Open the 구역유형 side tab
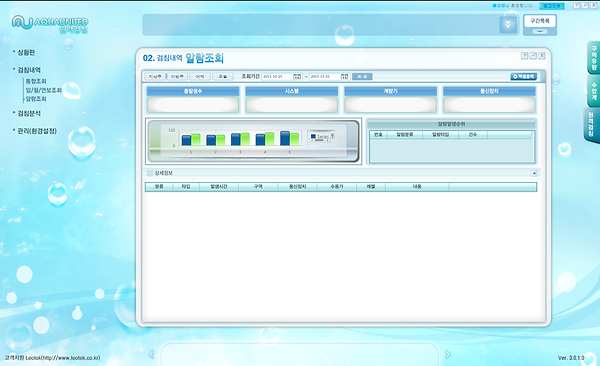Screen dimensions: 600x366 click(x=593, y=57)
